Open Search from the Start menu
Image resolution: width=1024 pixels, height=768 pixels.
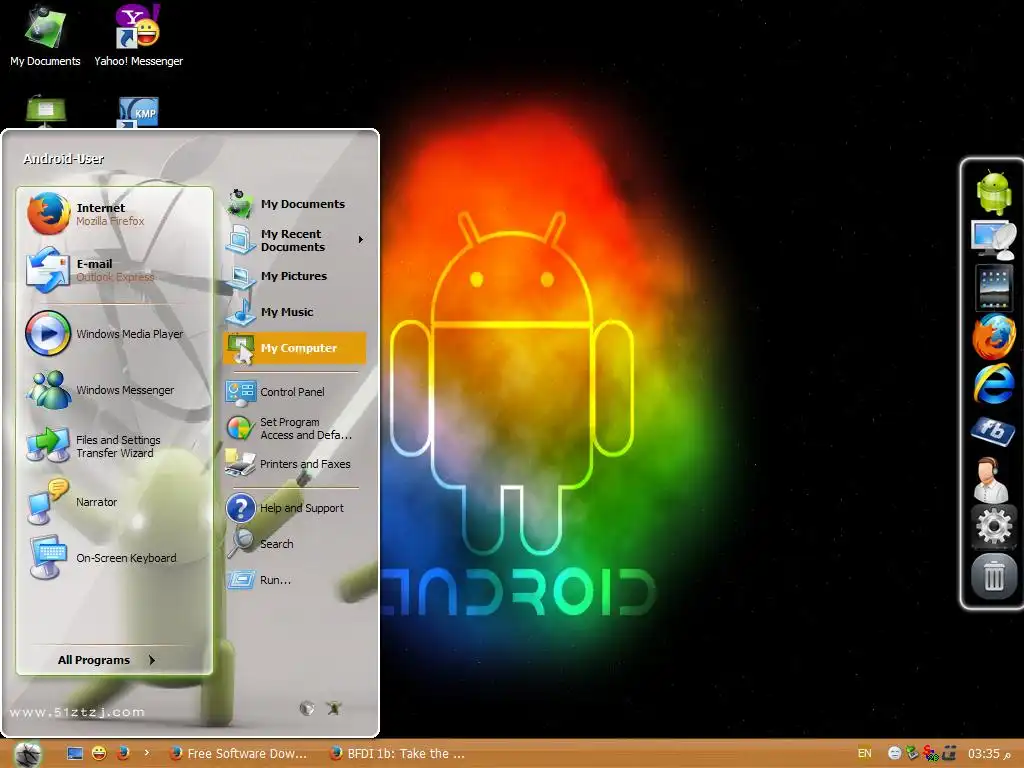coord(295,544)
